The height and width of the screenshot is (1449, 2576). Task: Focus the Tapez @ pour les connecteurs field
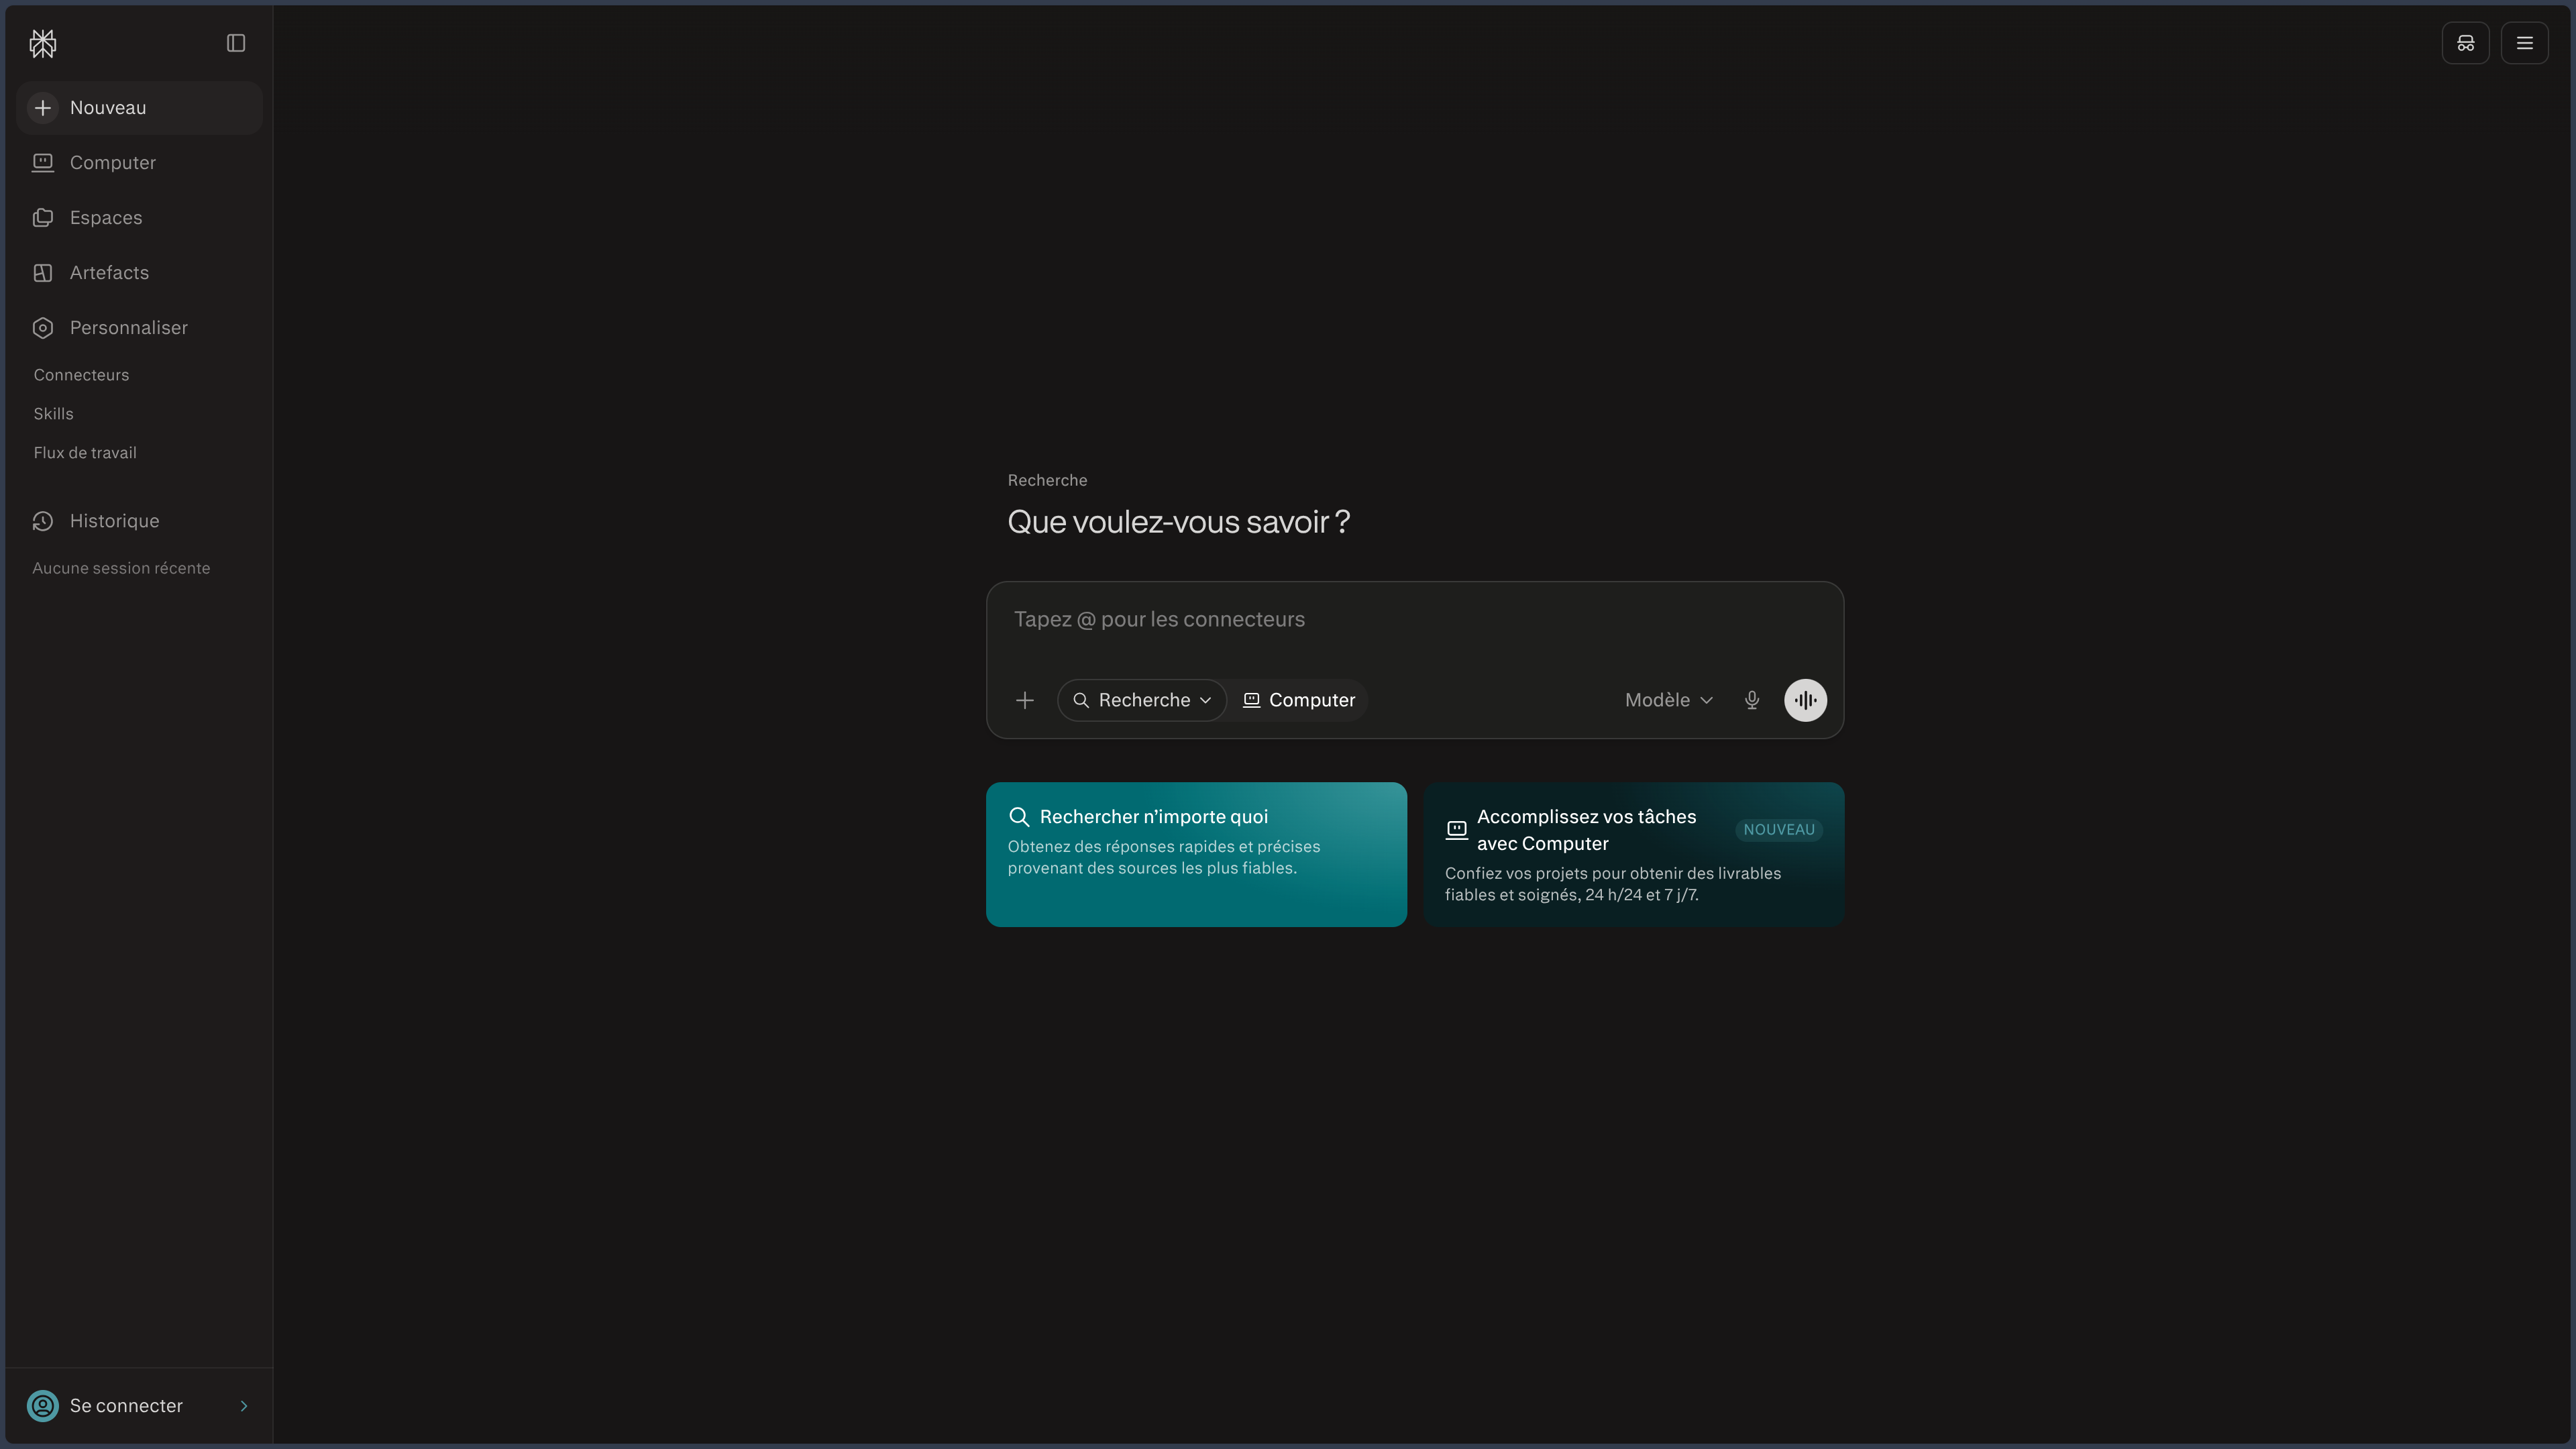point(1414,620)
